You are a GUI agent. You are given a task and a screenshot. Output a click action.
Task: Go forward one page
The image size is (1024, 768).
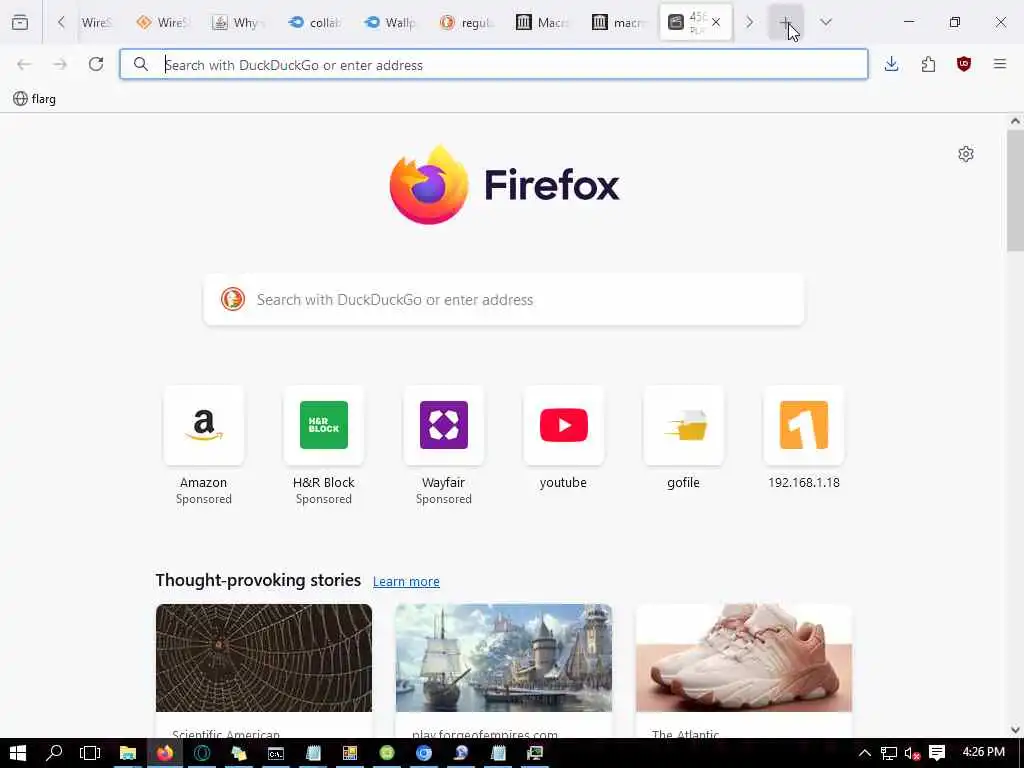click(x=60, y=64)
